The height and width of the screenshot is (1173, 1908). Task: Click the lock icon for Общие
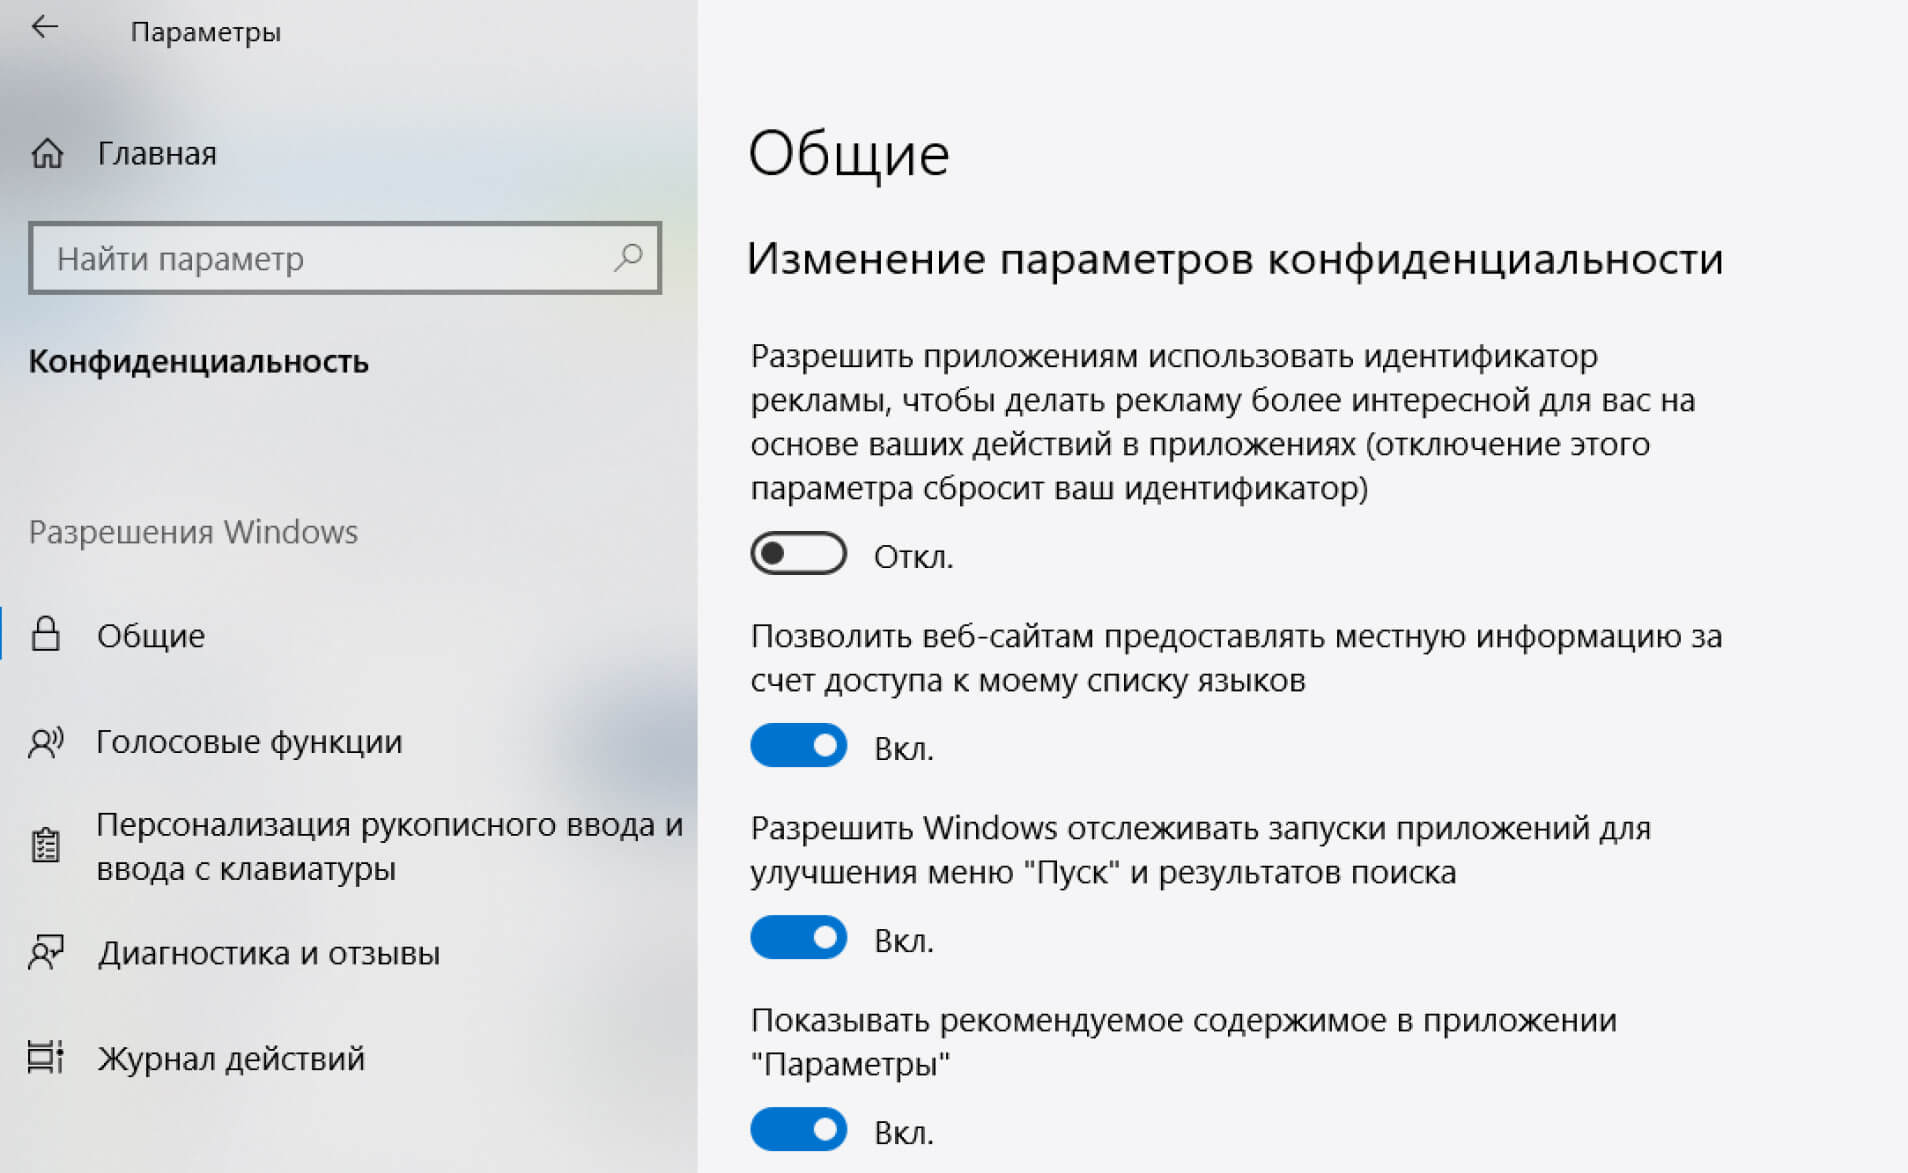[46, 635]
